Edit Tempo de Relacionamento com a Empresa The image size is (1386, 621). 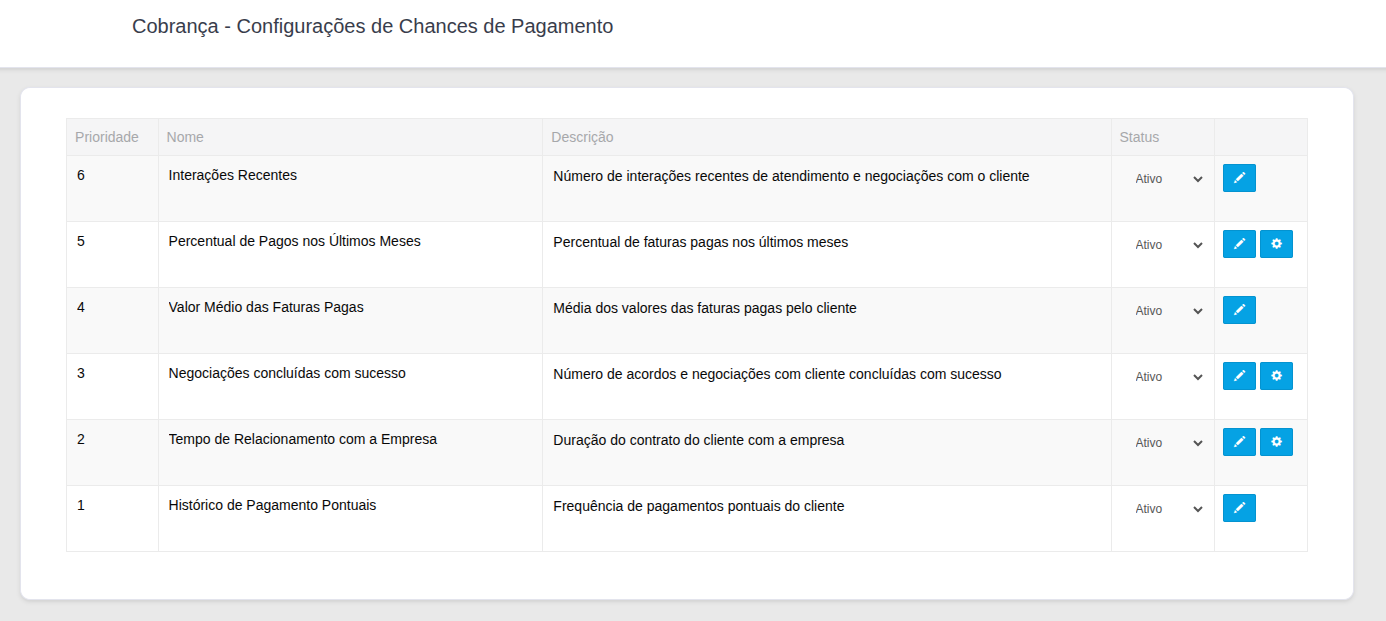(1239, 442)
